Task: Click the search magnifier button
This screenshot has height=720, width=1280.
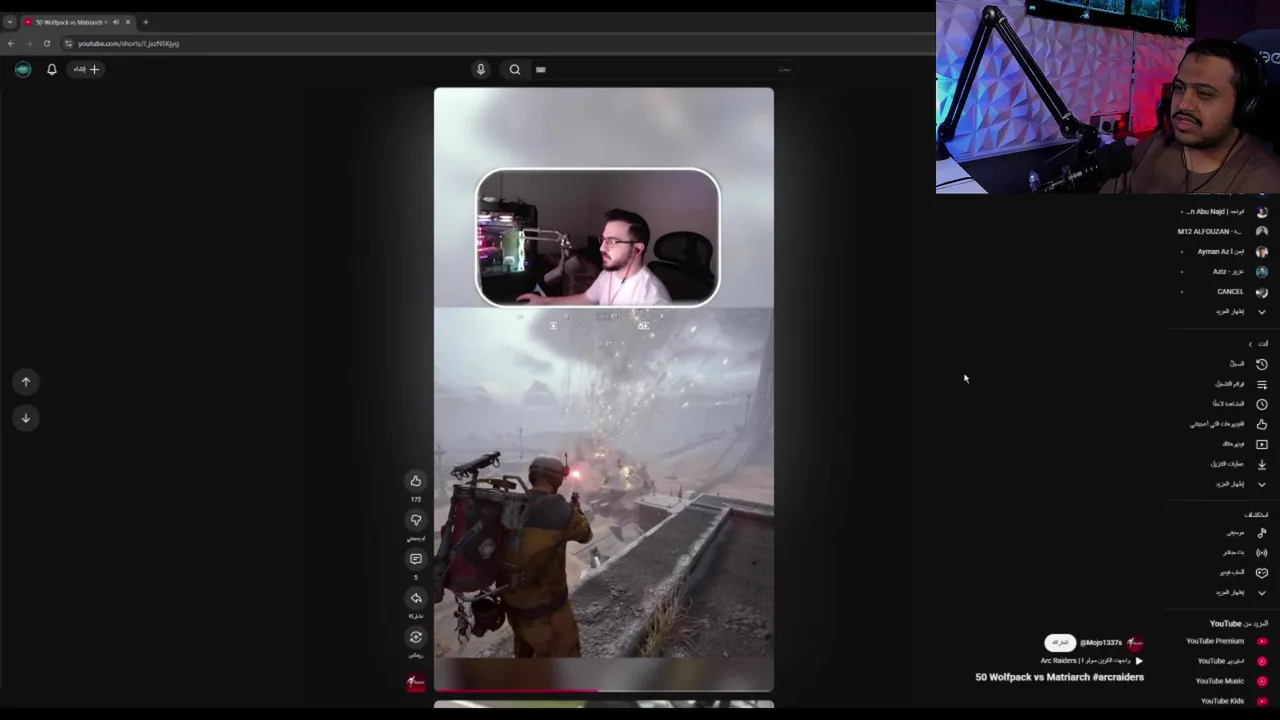Action: click(x=515, y=69)
